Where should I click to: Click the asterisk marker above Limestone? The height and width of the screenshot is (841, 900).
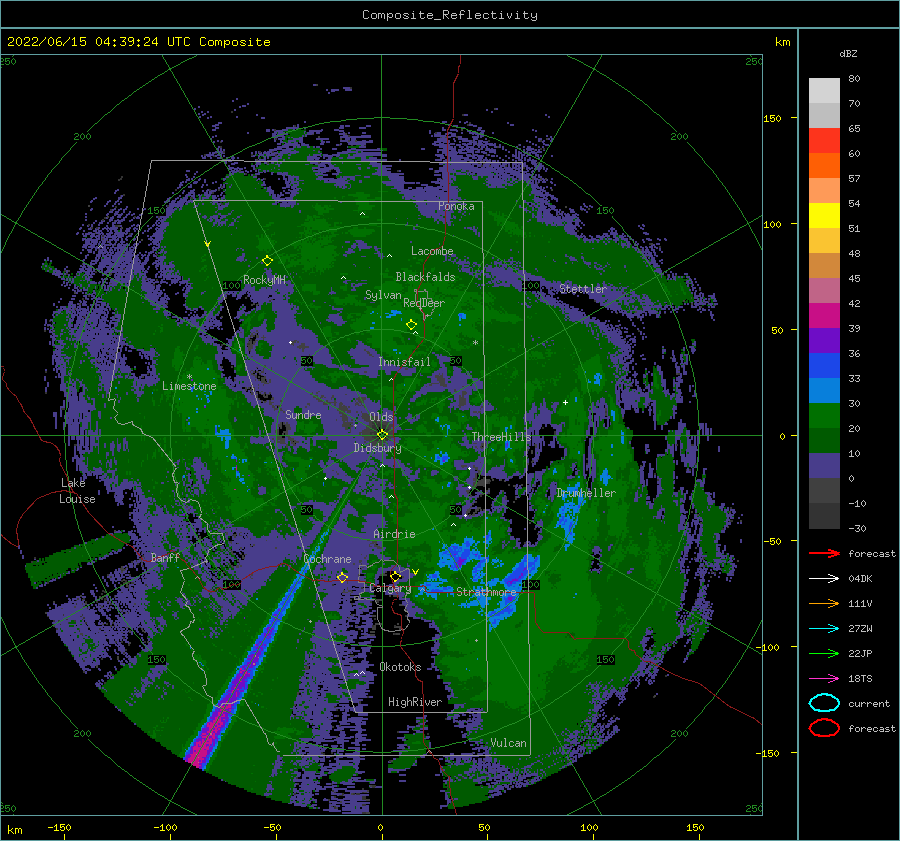coord(189,377)
